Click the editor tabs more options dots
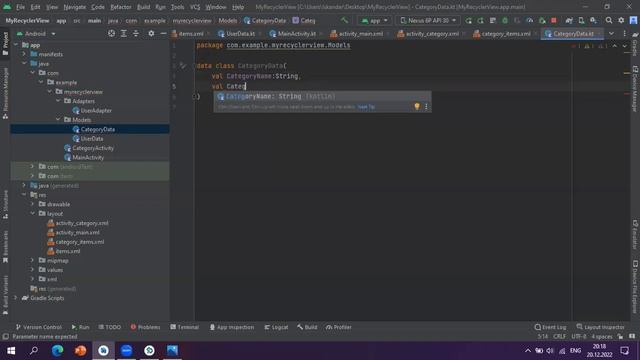 pos(624,33)
